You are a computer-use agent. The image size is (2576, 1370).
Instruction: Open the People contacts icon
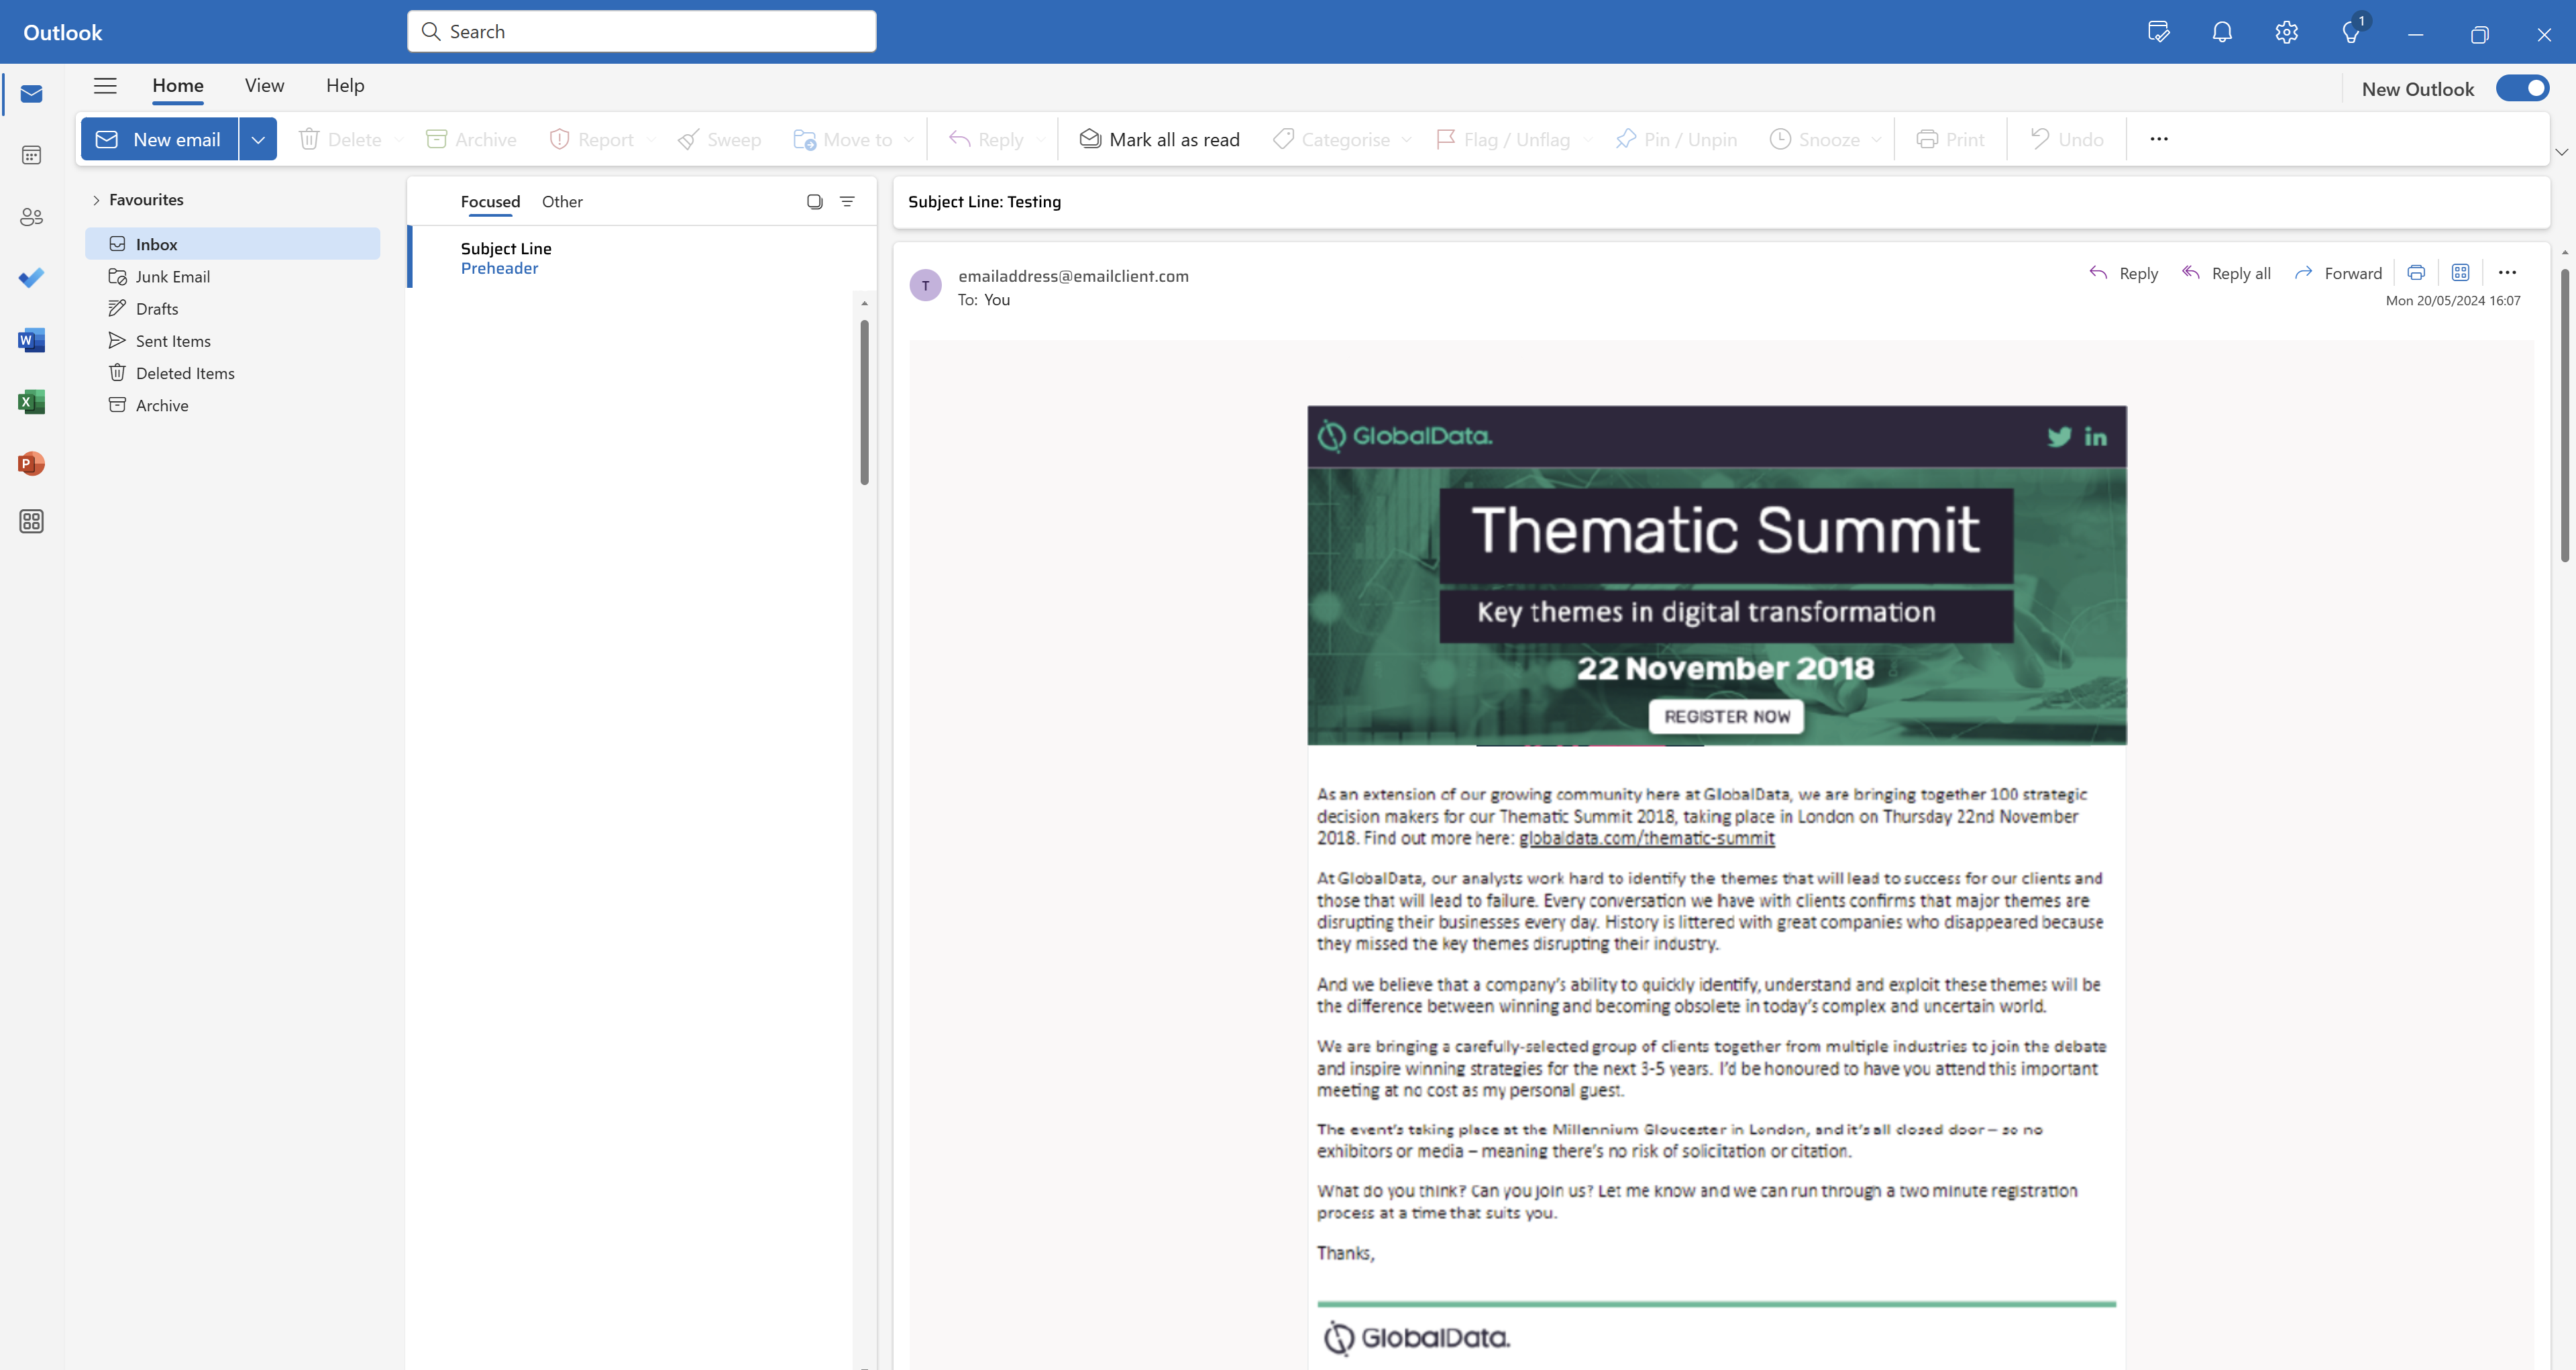point(31,217)
